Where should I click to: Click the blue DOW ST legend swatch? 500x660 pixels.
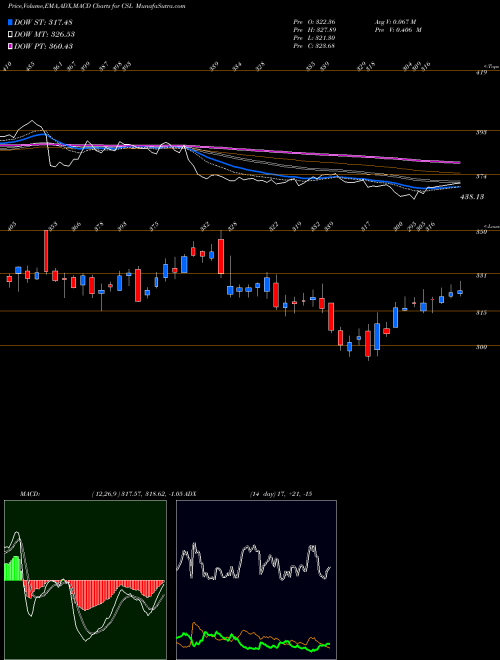(x=10, y=22)
